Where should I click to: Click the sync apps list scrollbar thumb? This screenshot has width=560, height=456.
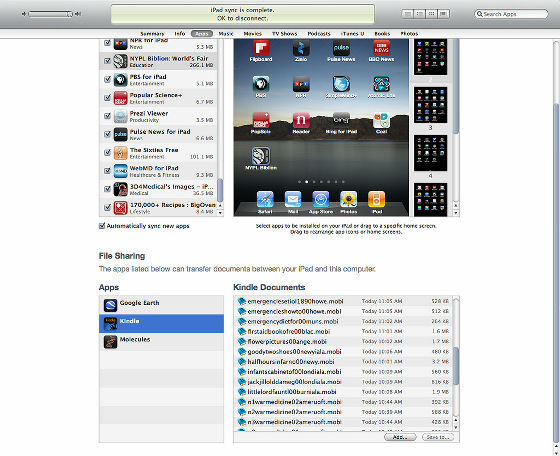click(x=220, y=190)
